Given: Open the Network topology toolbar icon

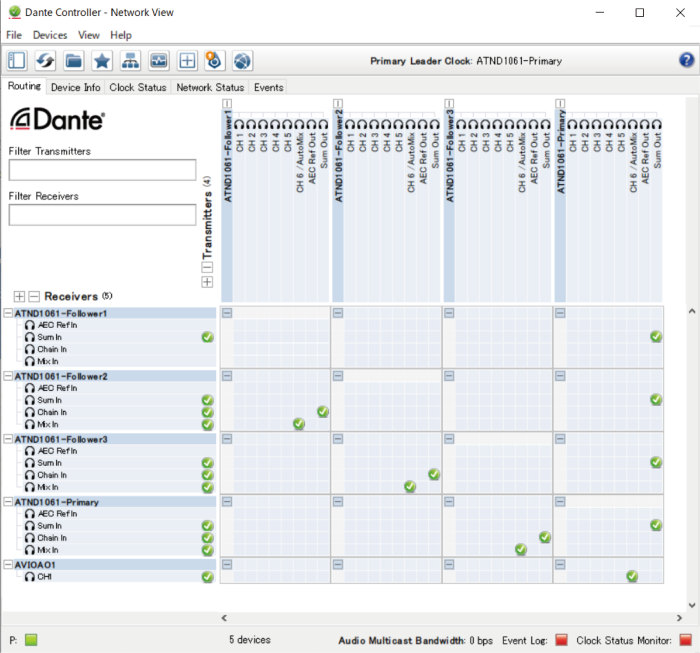Looking at the screenshot, I should point(130,60).
